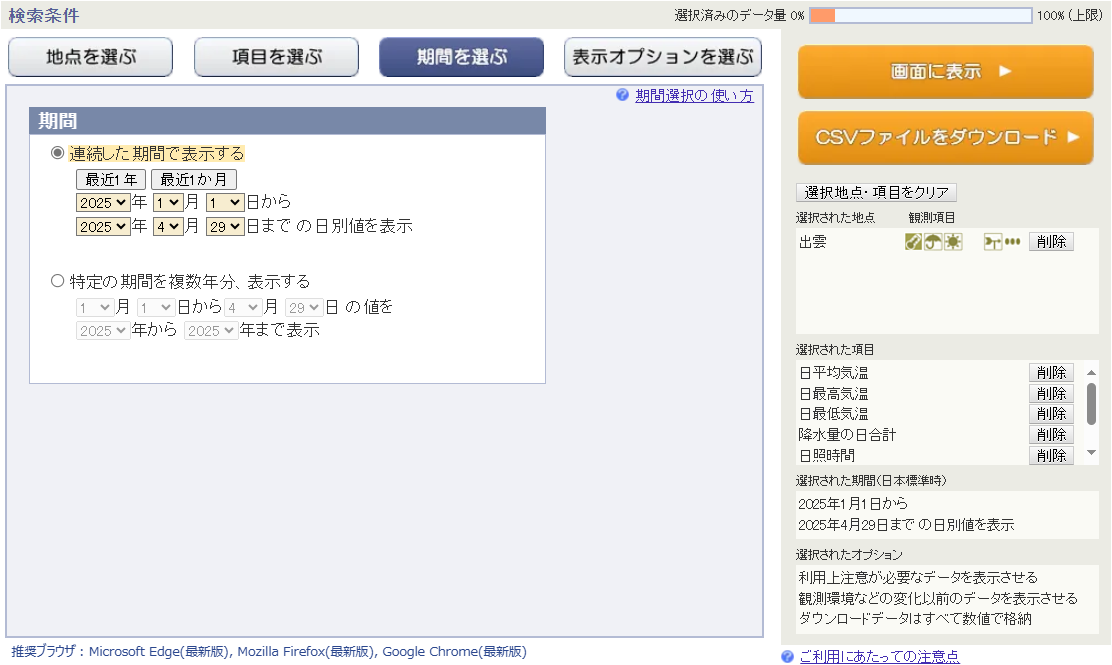Click the three-dots icon next to wind vane
Screen dimensions: 1112x665
(1013, 242)
